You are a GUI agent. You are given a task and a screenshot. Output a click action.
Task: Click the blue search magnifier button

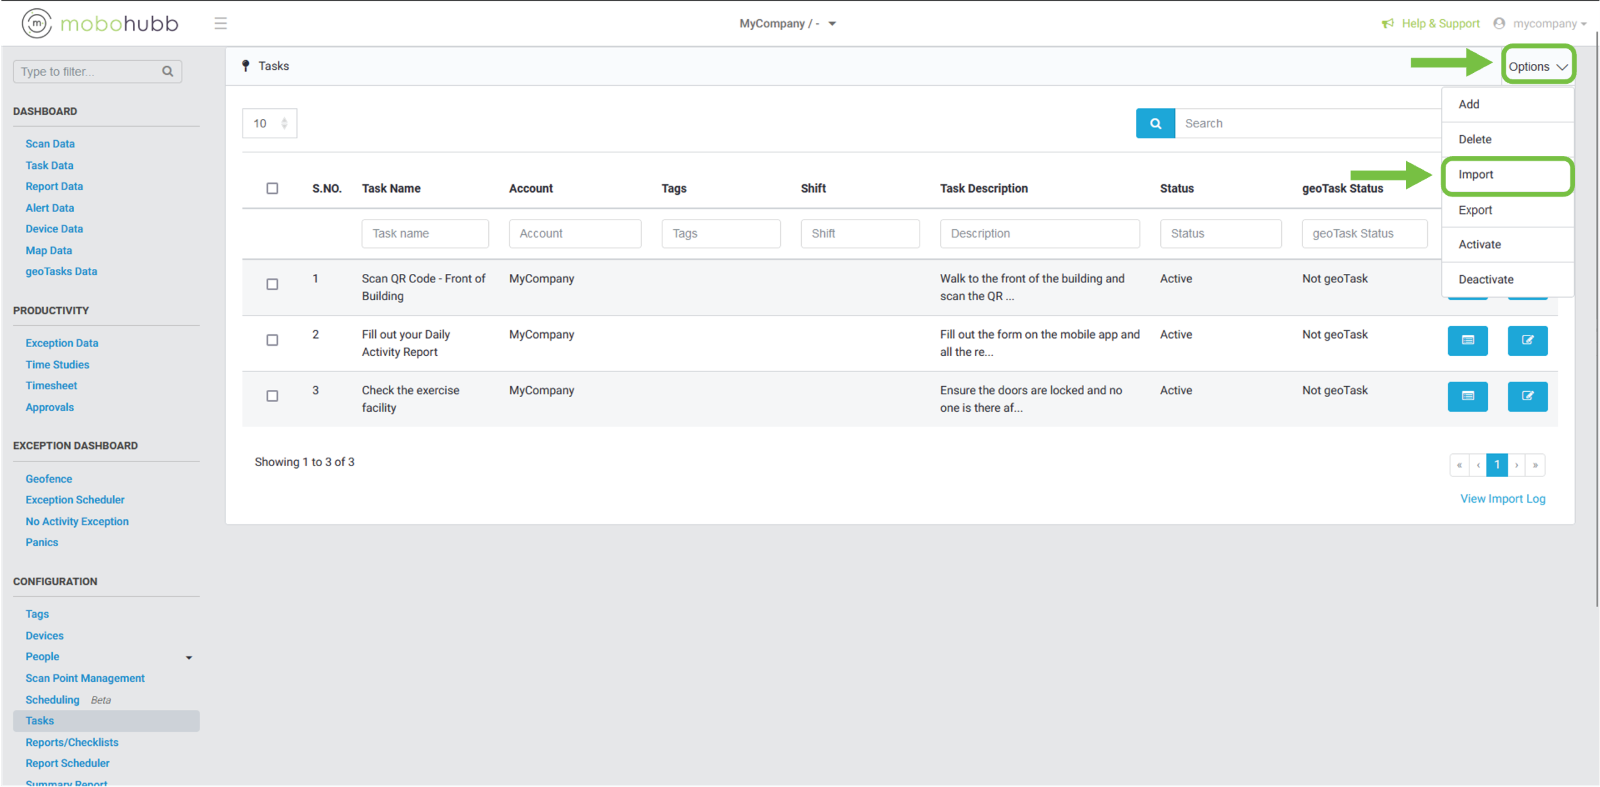[x=1155, y=123]
